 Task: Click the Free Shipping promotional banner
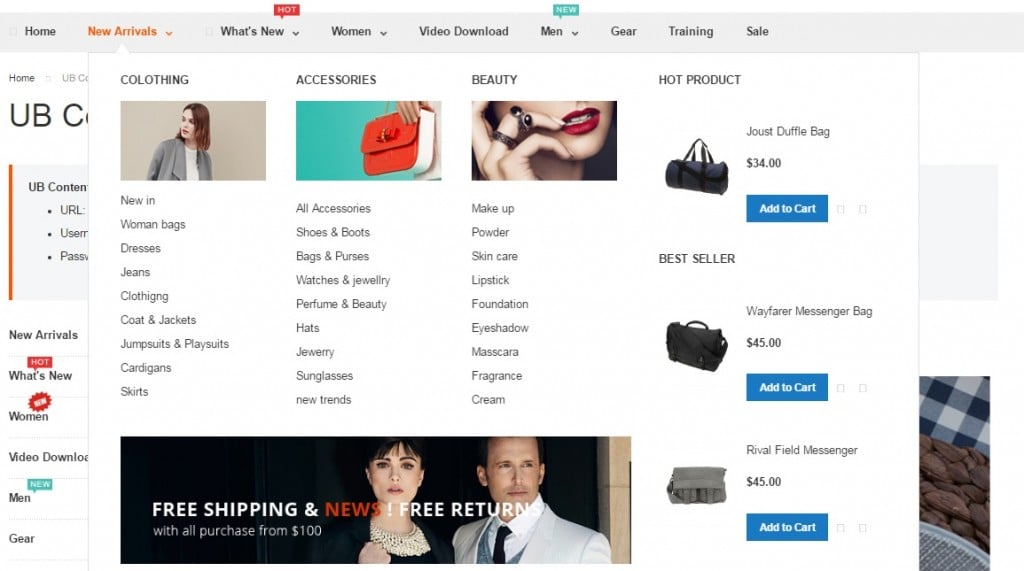click(376, 500)
